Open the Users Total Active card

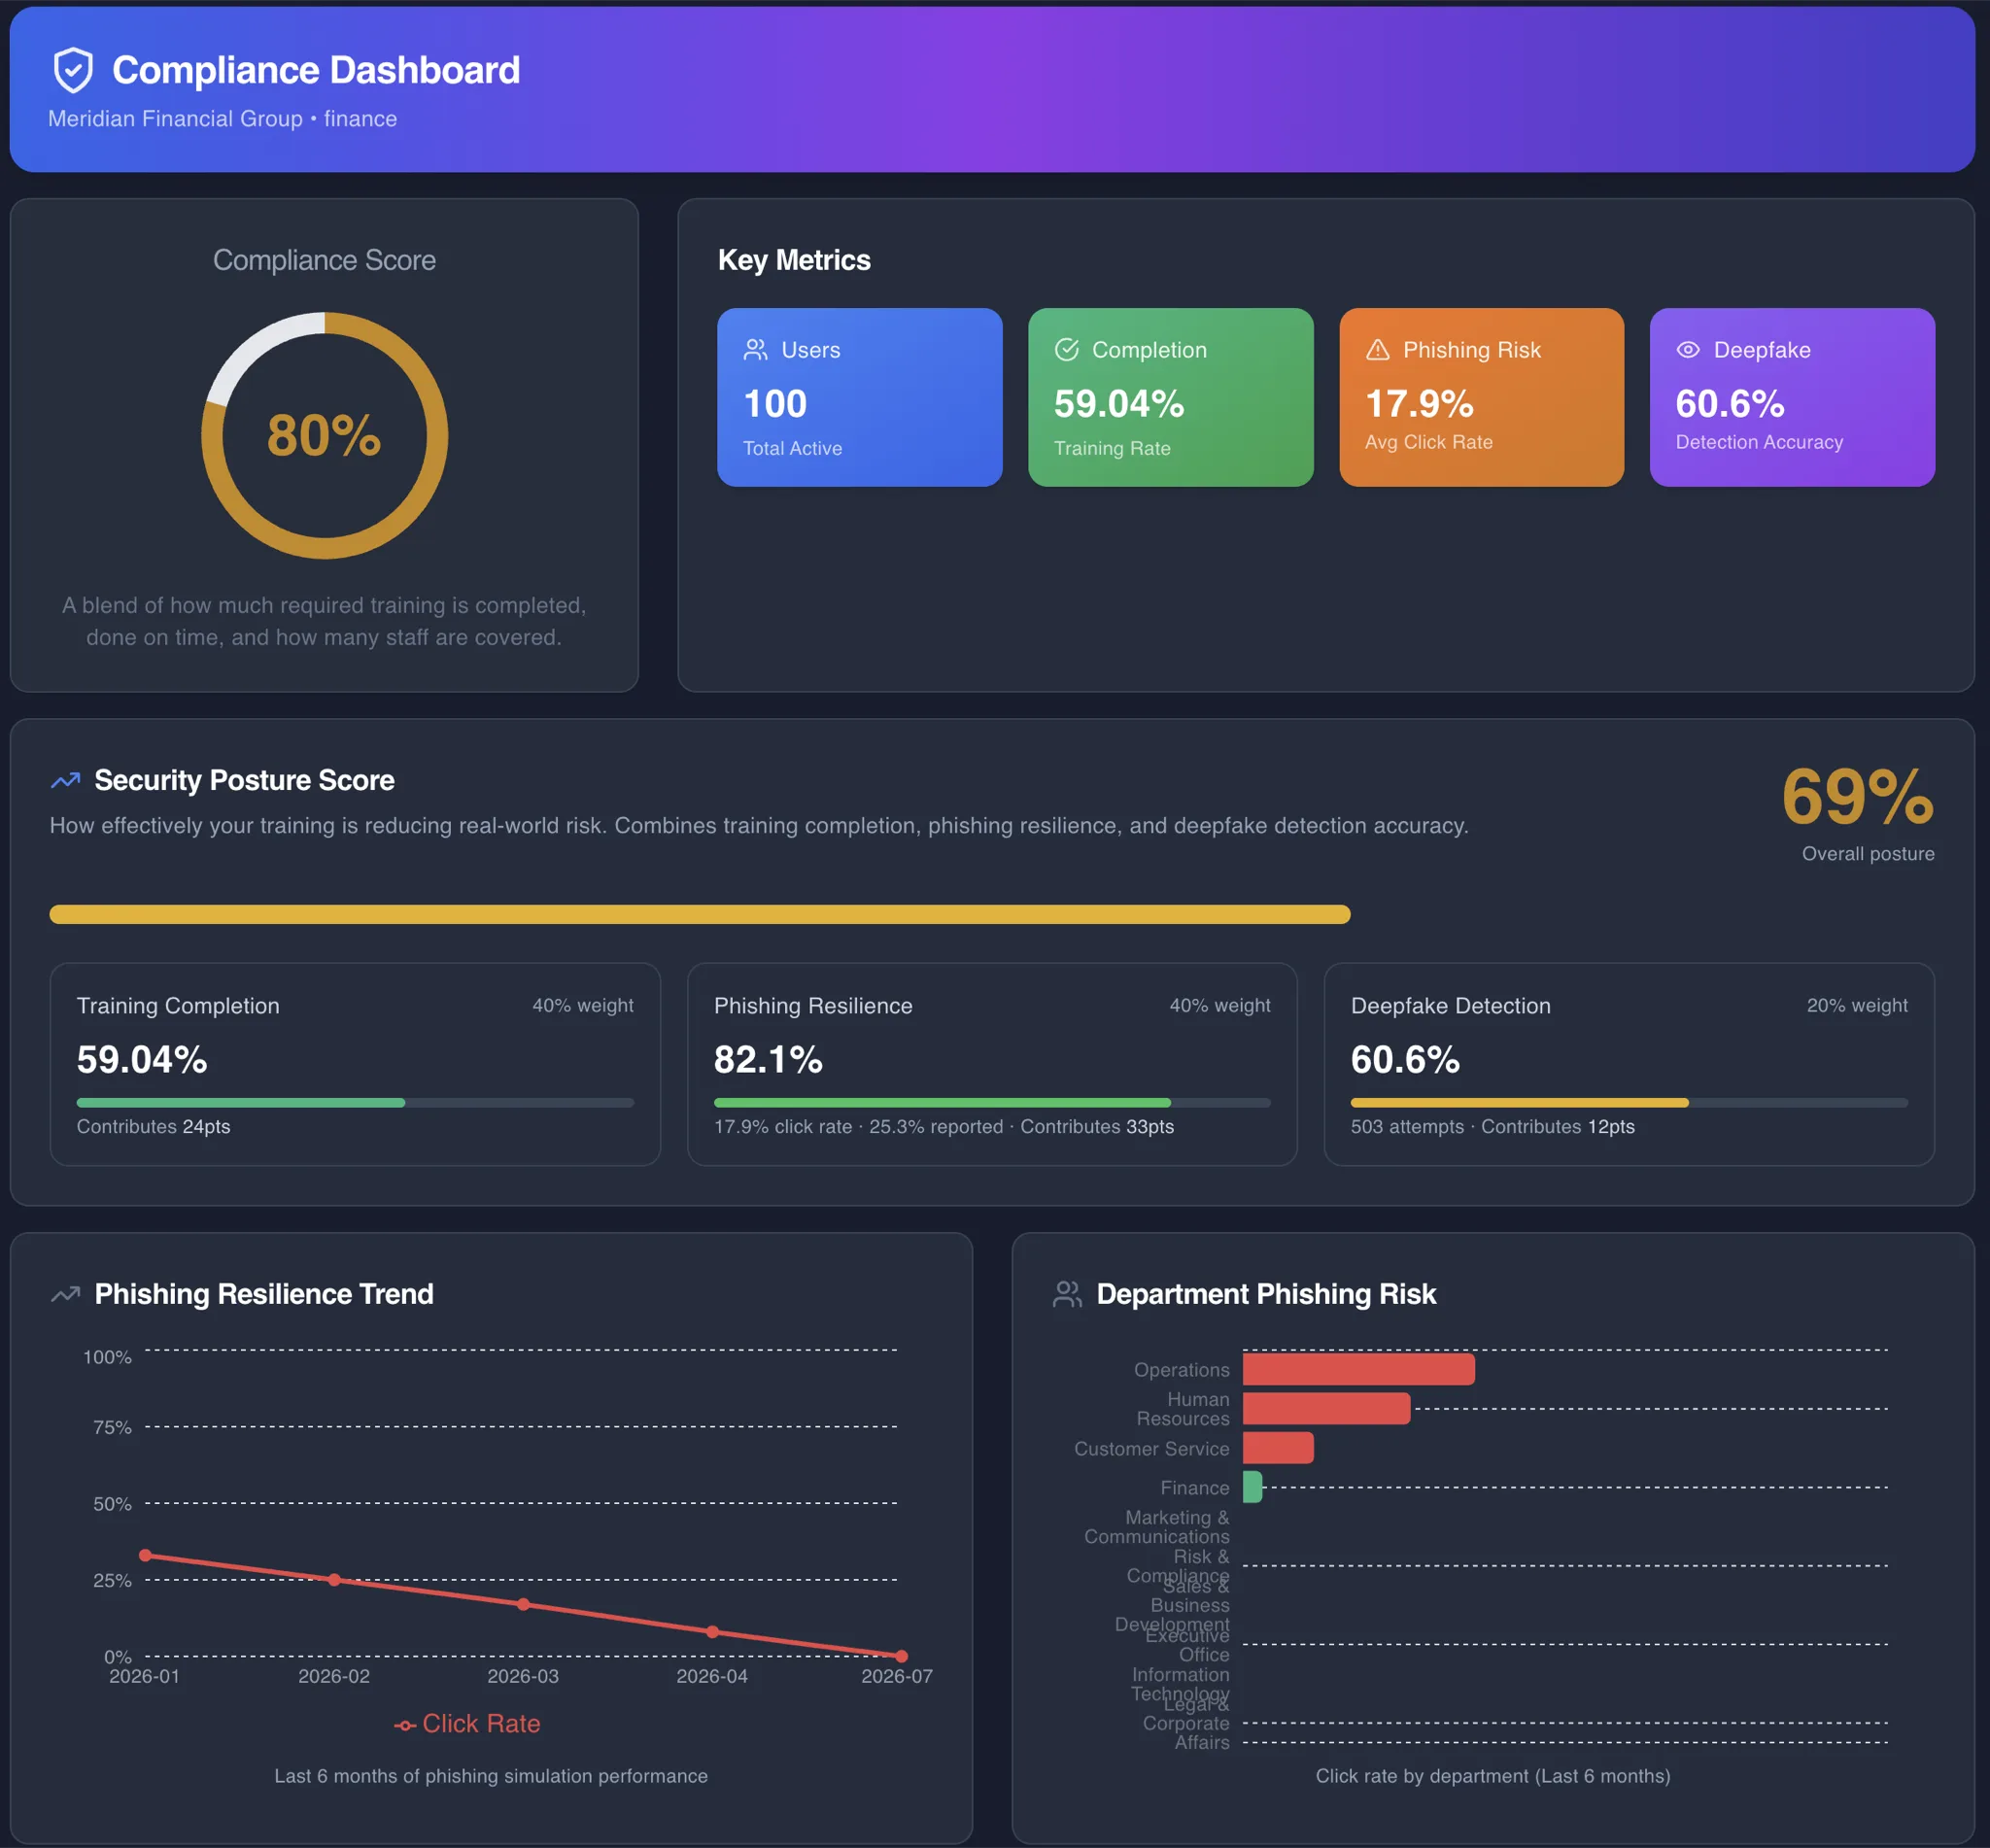[x=860, y=397]
